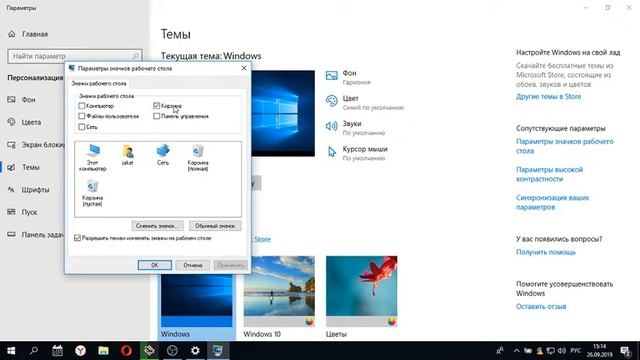This screenshot has width=640, height=360.
Task: Open the Action Center notifications icon
Action: 625,351
